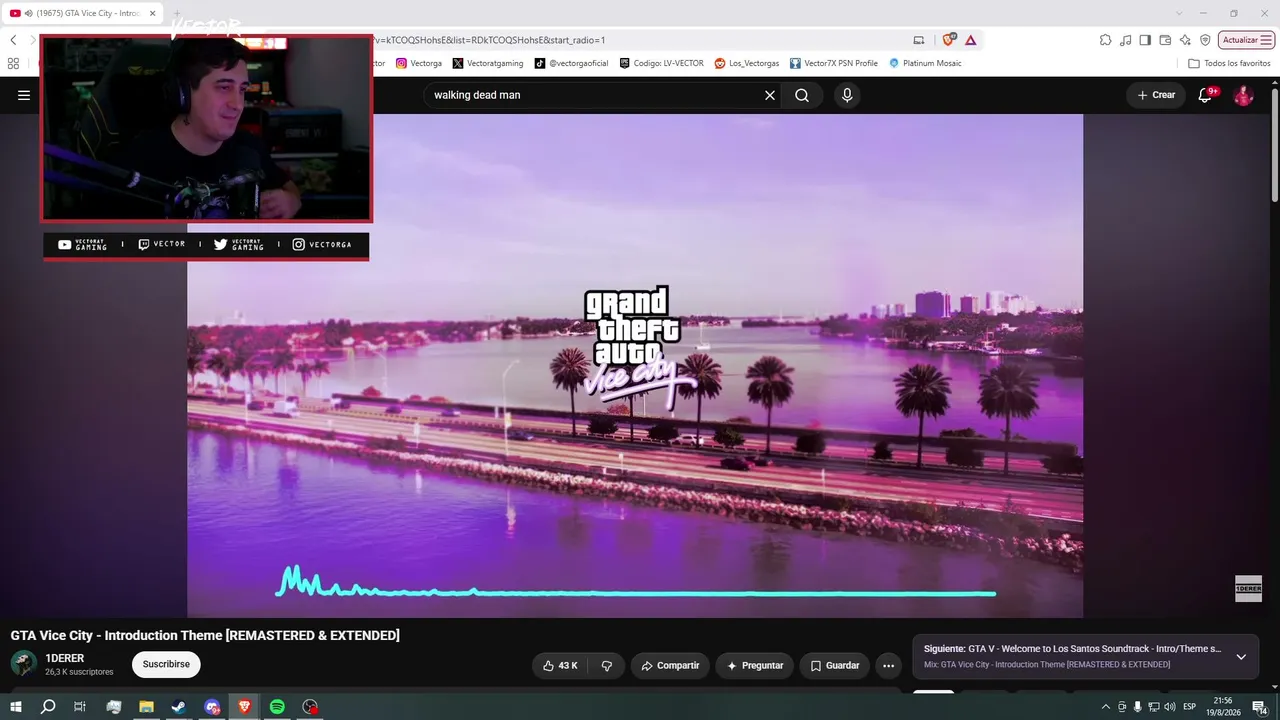
Task: Focus the YouTube search field
Action: point(595,95)
